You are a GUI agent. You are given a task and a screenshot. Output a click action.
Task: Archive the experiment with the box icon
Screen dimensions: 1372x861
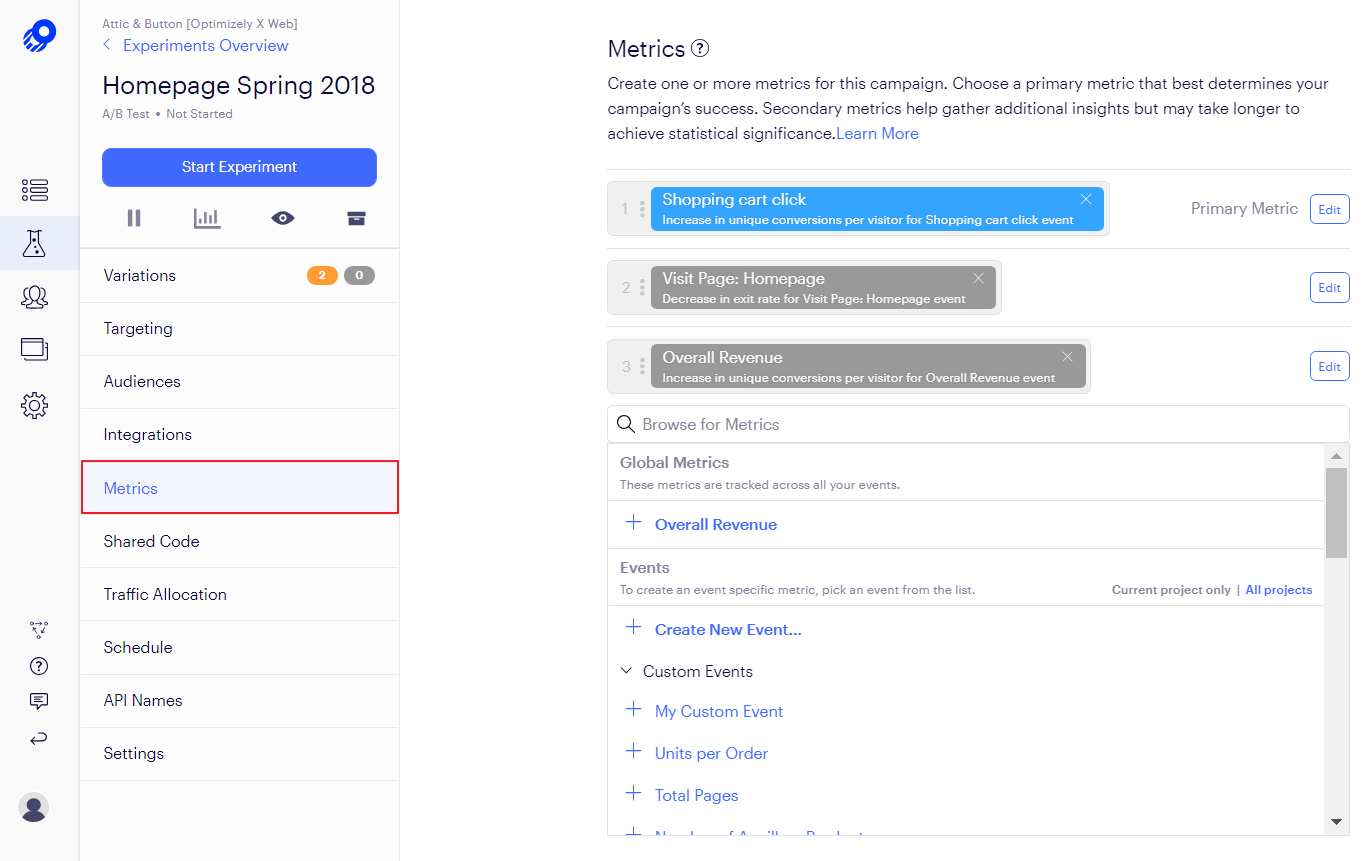(356, 218)
